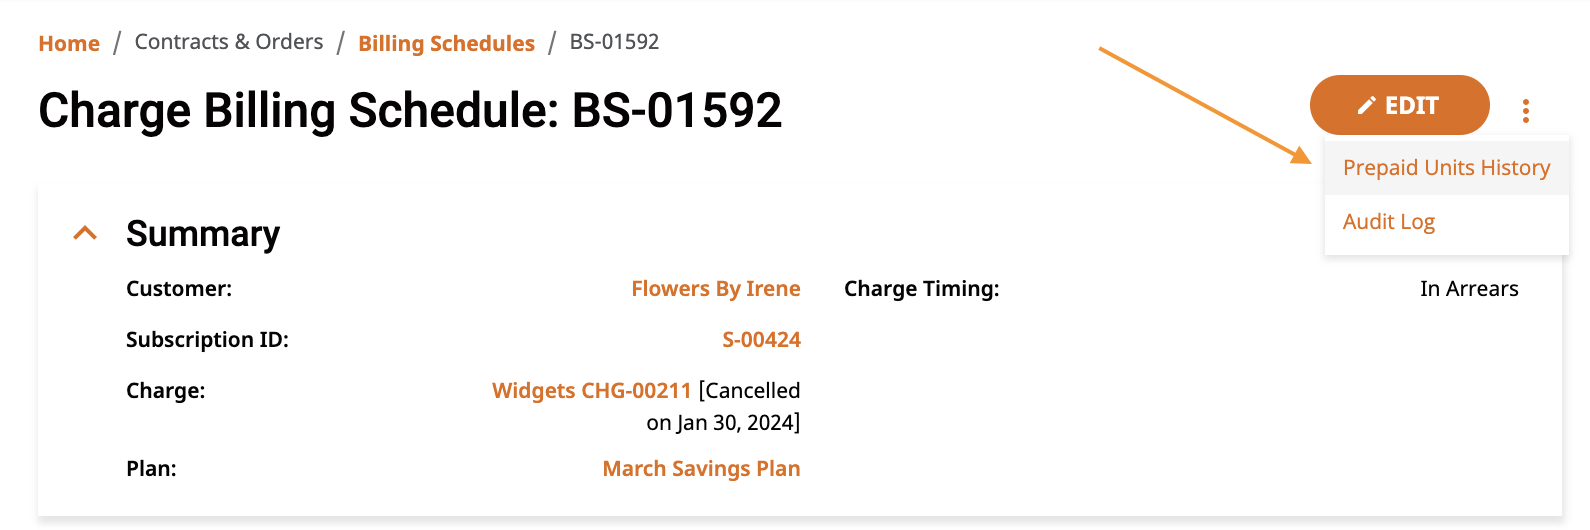Click Contracts & Orders breadcrumb
This screenshot has width=1590, height=530.
point(229,42)
